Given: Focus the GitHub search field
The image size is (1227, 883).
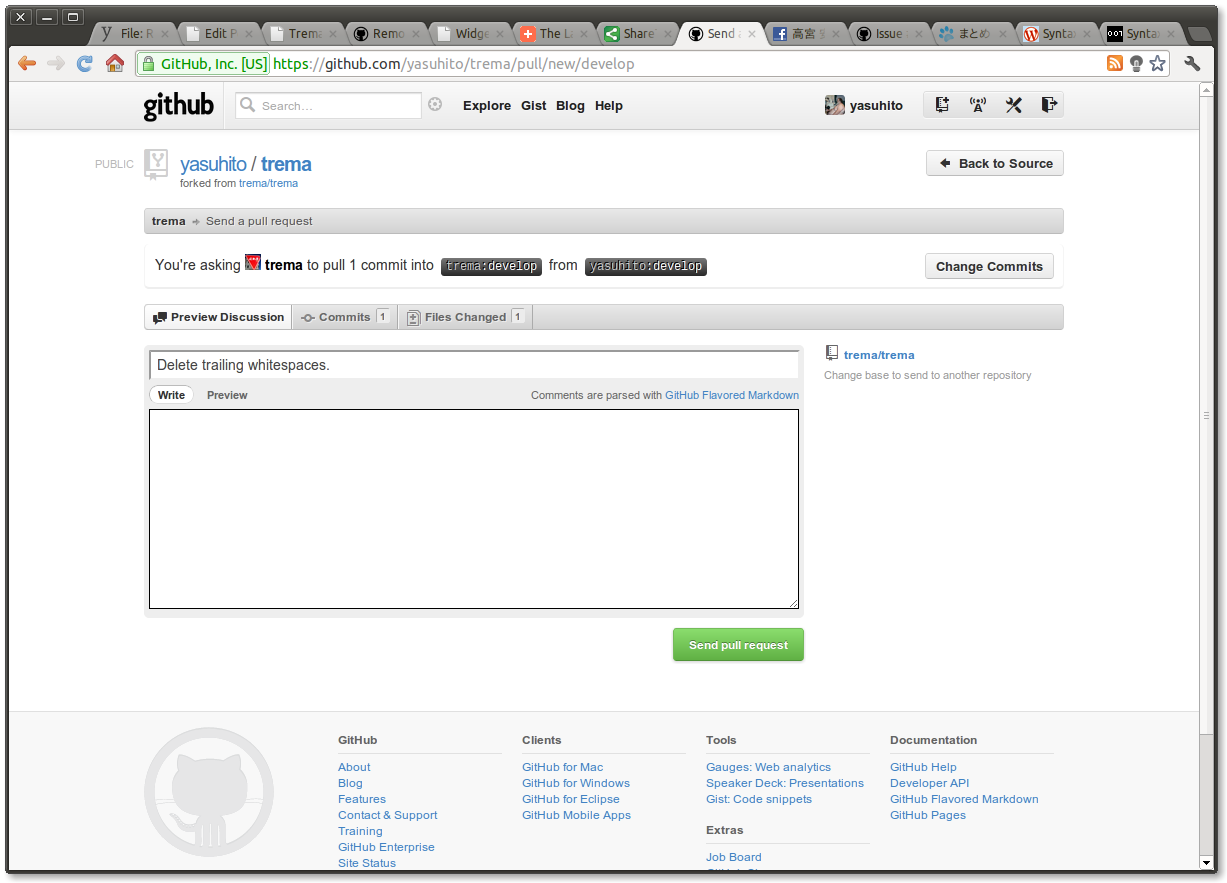Looking at the screenshot, I should (329, 105).
